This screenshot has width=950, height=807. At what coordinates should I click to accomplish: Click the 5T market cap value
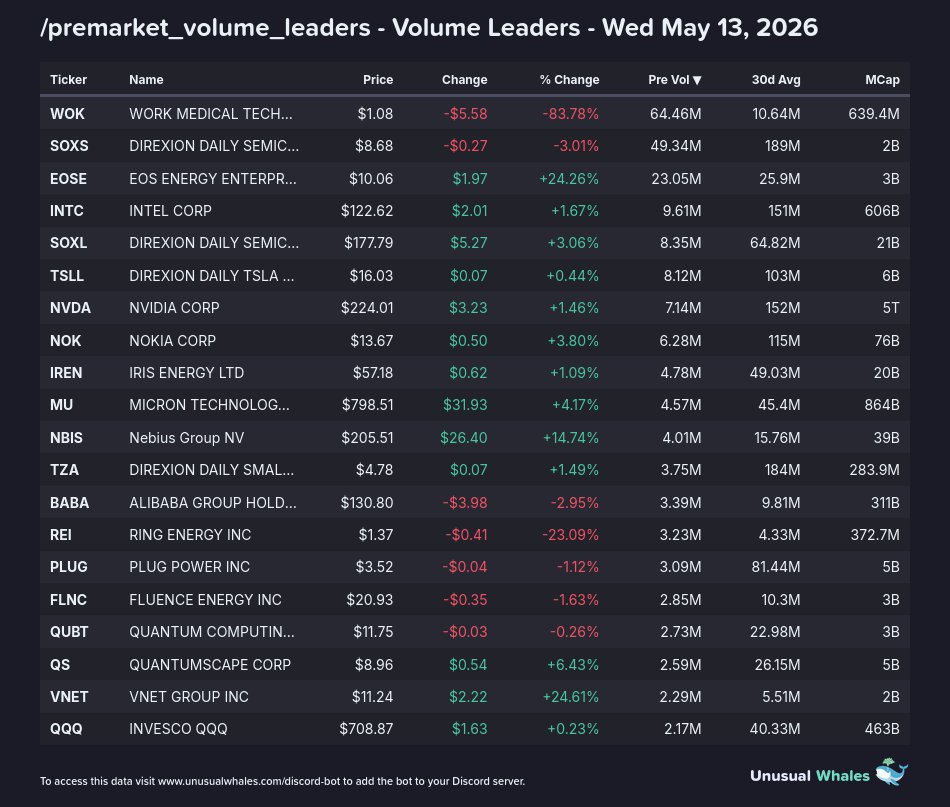tap(891, 308)
